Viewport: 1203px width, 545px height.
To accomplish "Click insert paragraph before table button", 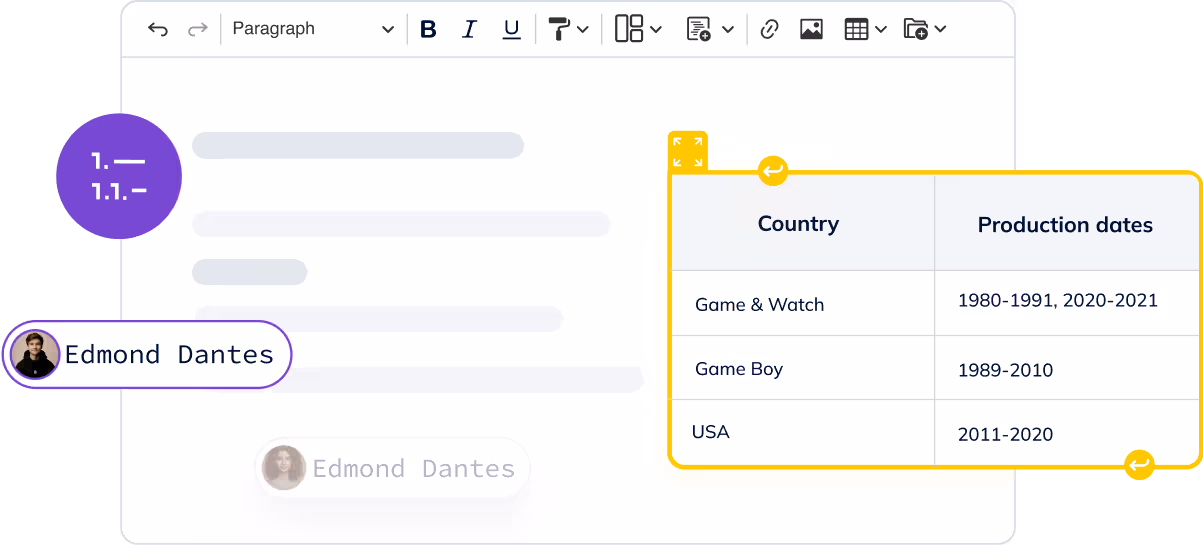I will [773, 171].
